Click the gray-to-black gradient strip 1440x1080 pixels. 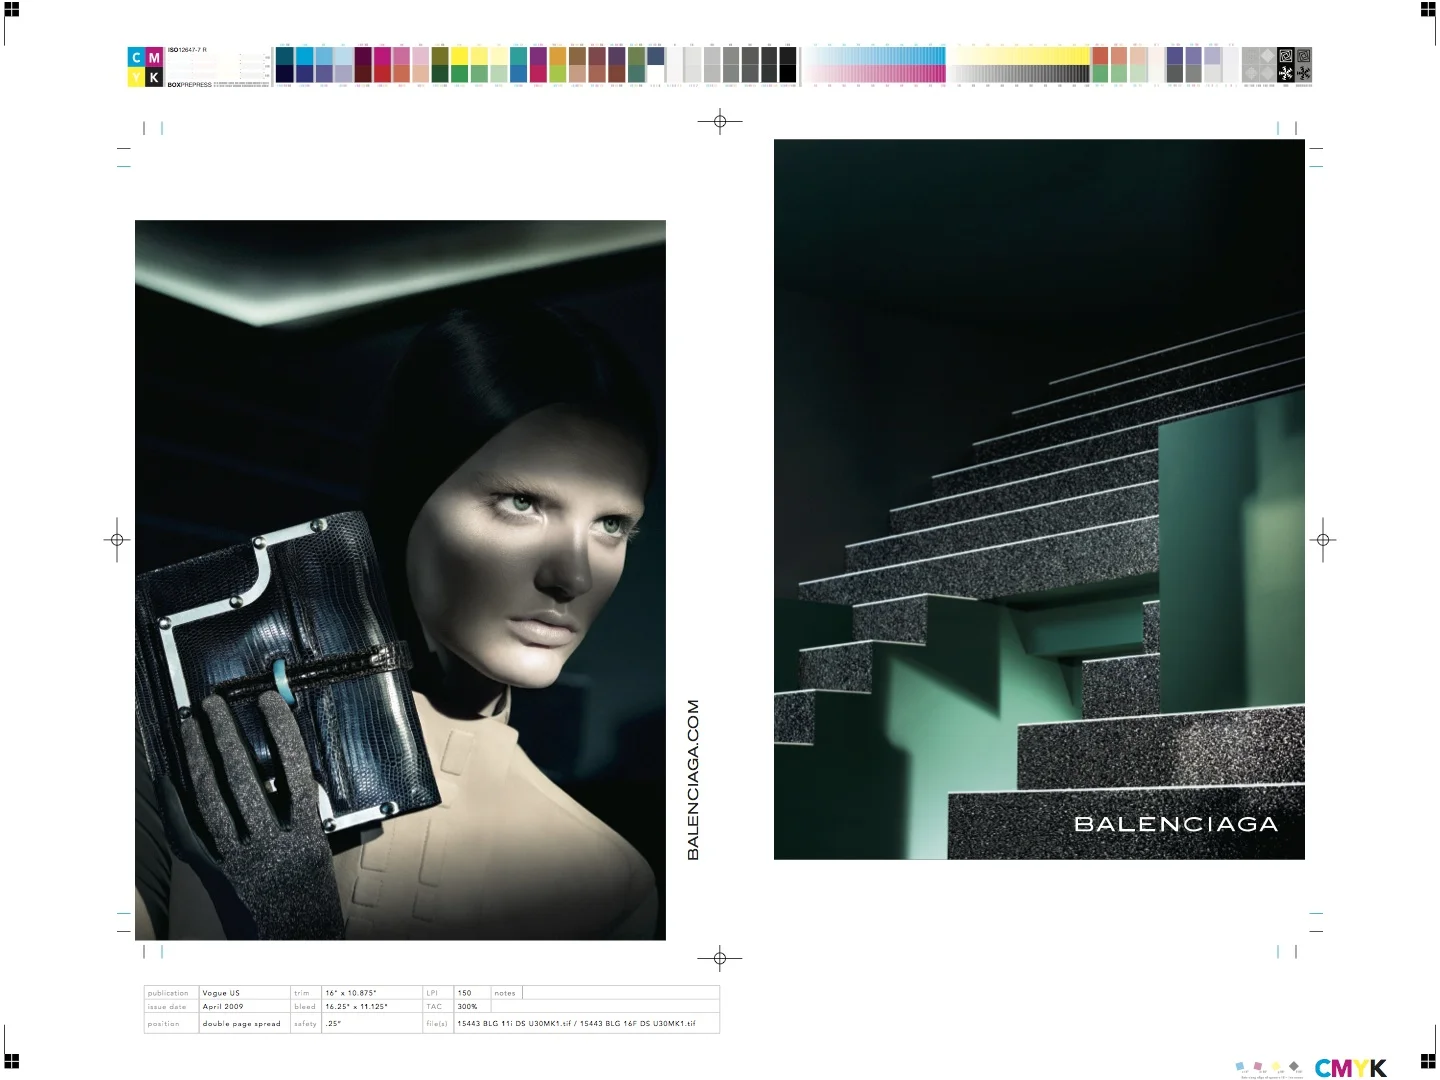(x=1020, y=74)
